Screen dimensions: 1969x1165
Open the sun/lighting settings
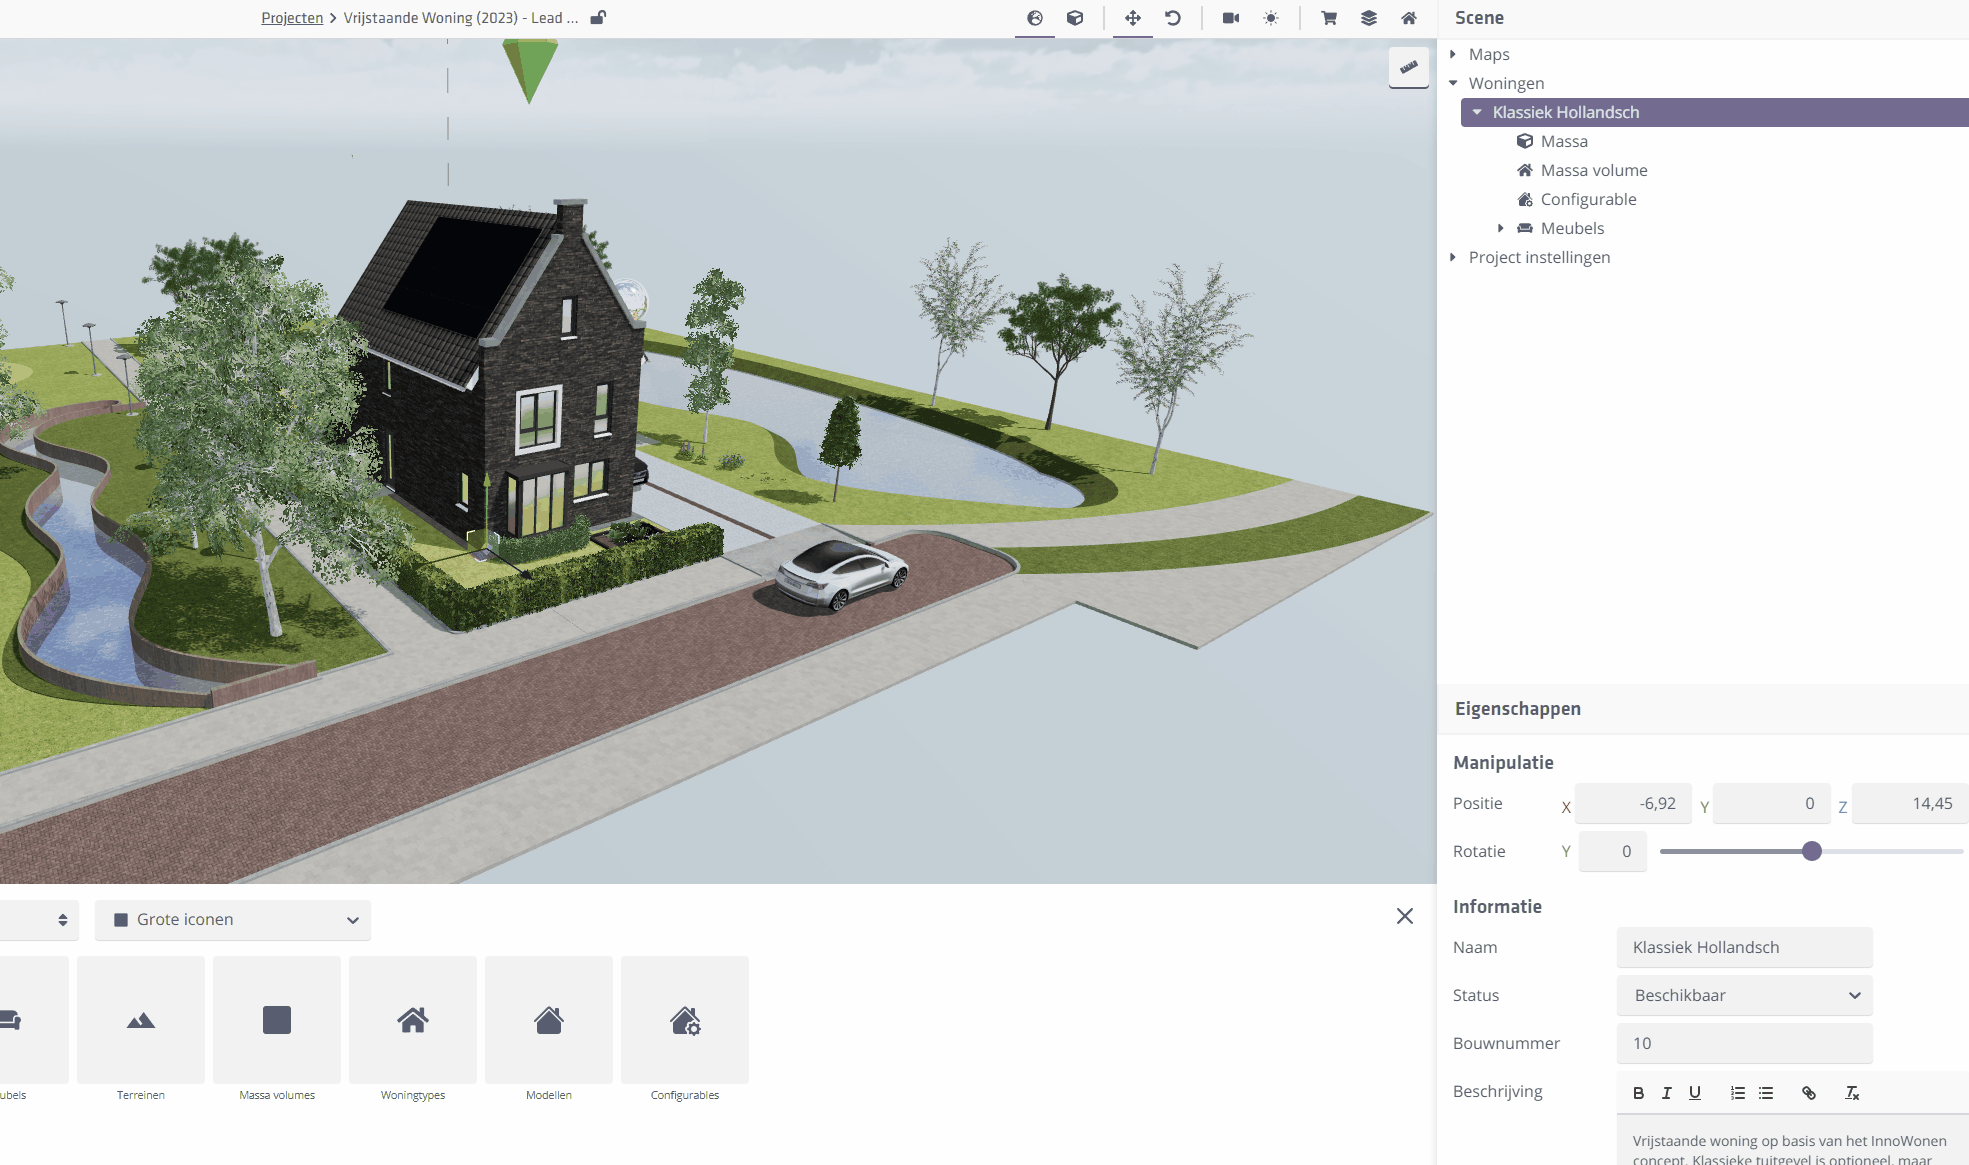pyautogui.click(x=1271, y=17)
